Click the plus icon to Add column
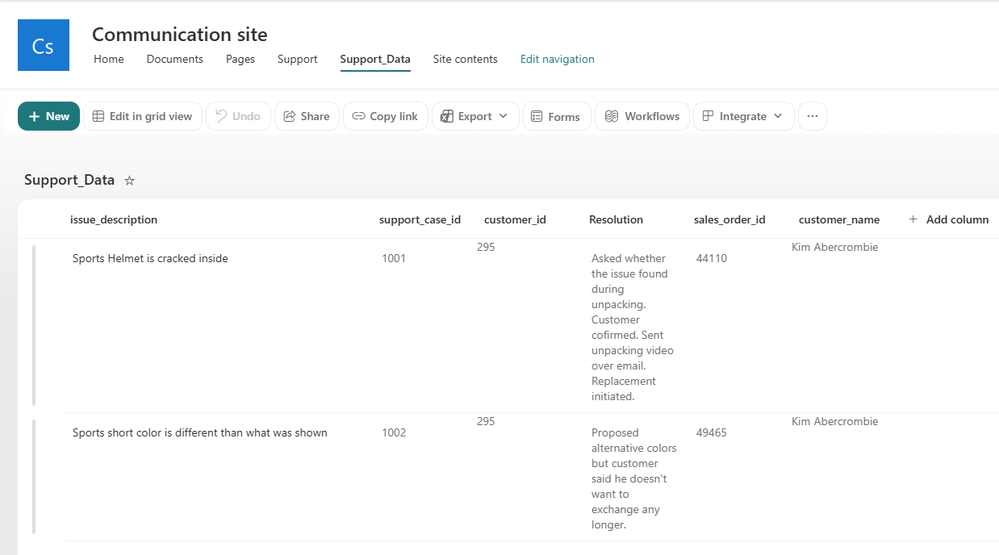Viewport: 999px width, 555px height. pyautogui.click(x=913, y=219)
